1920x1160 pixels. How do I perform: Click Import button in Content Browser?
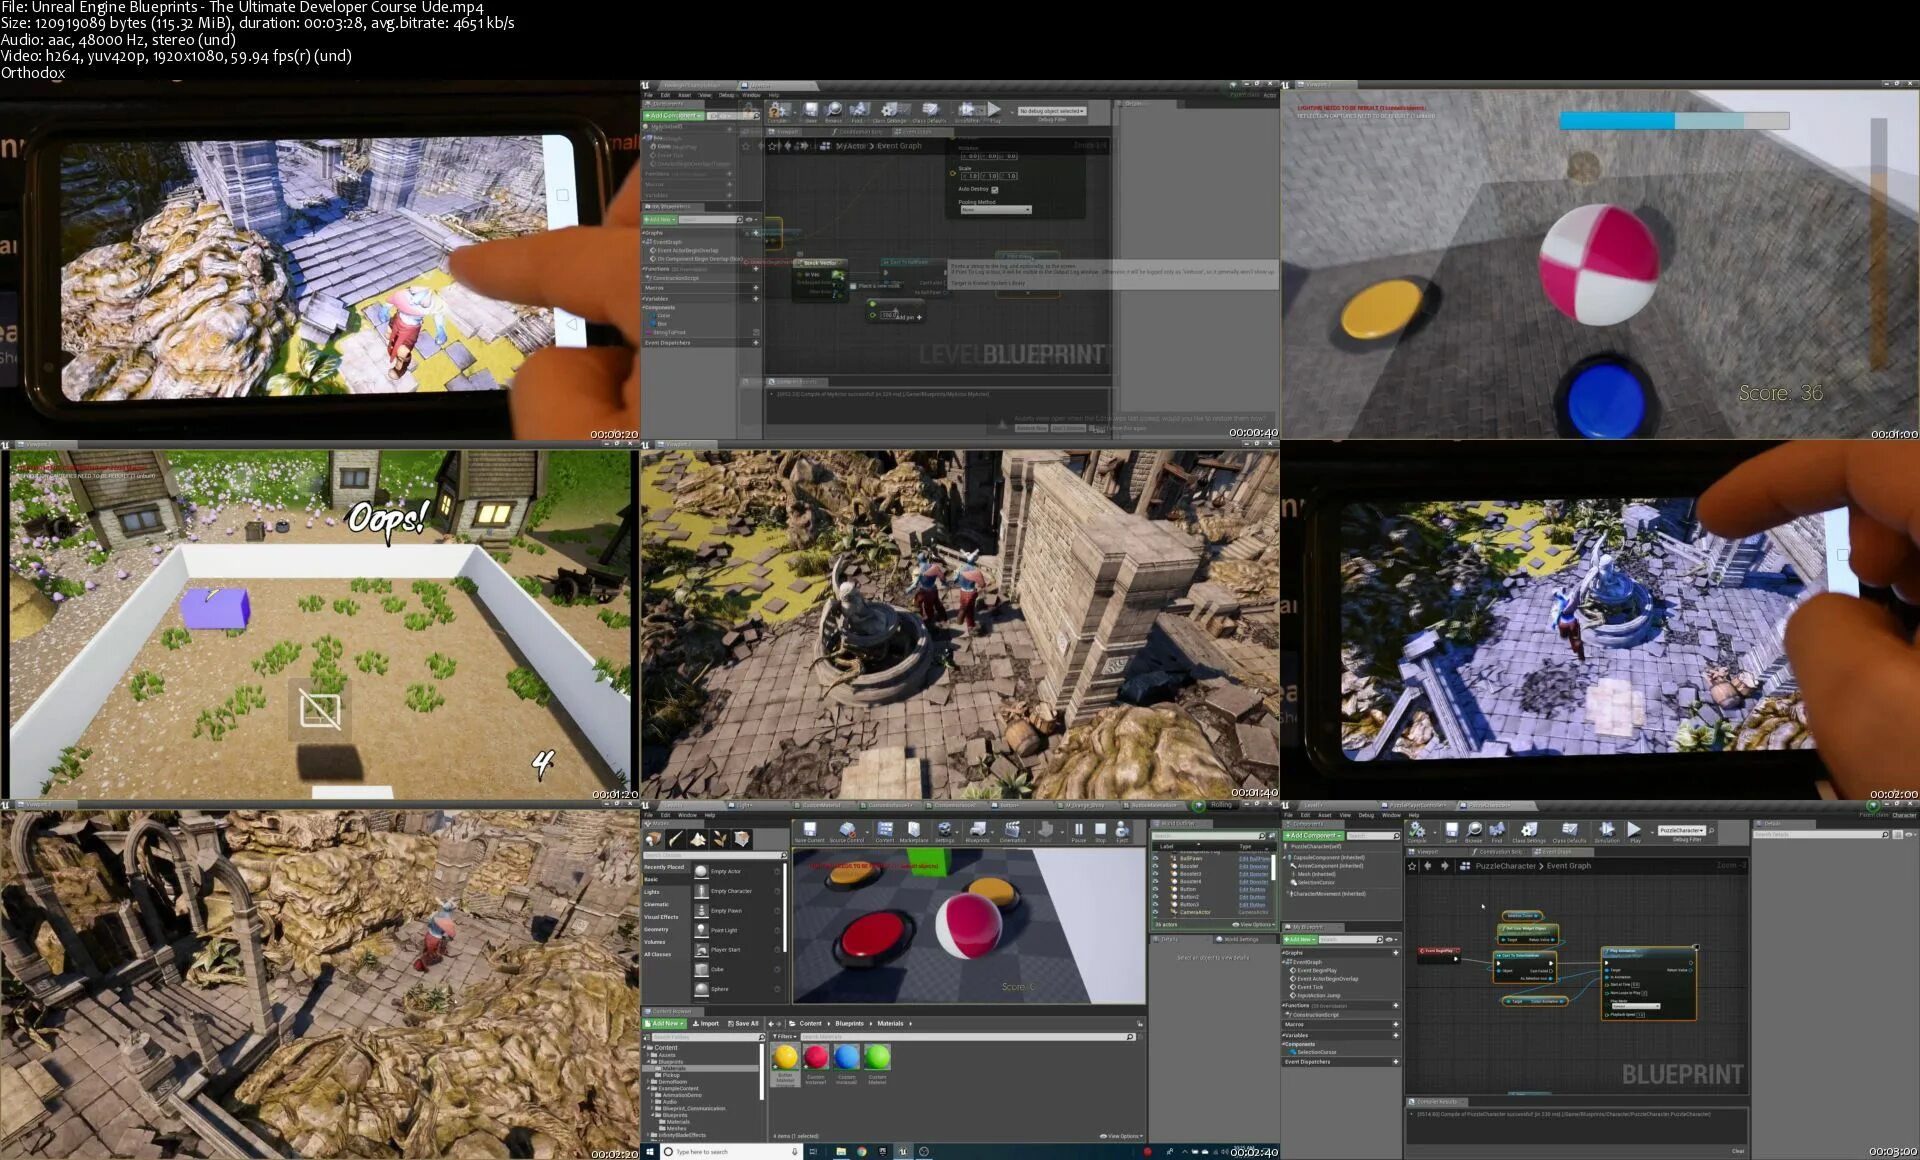tap(706, 1023)
